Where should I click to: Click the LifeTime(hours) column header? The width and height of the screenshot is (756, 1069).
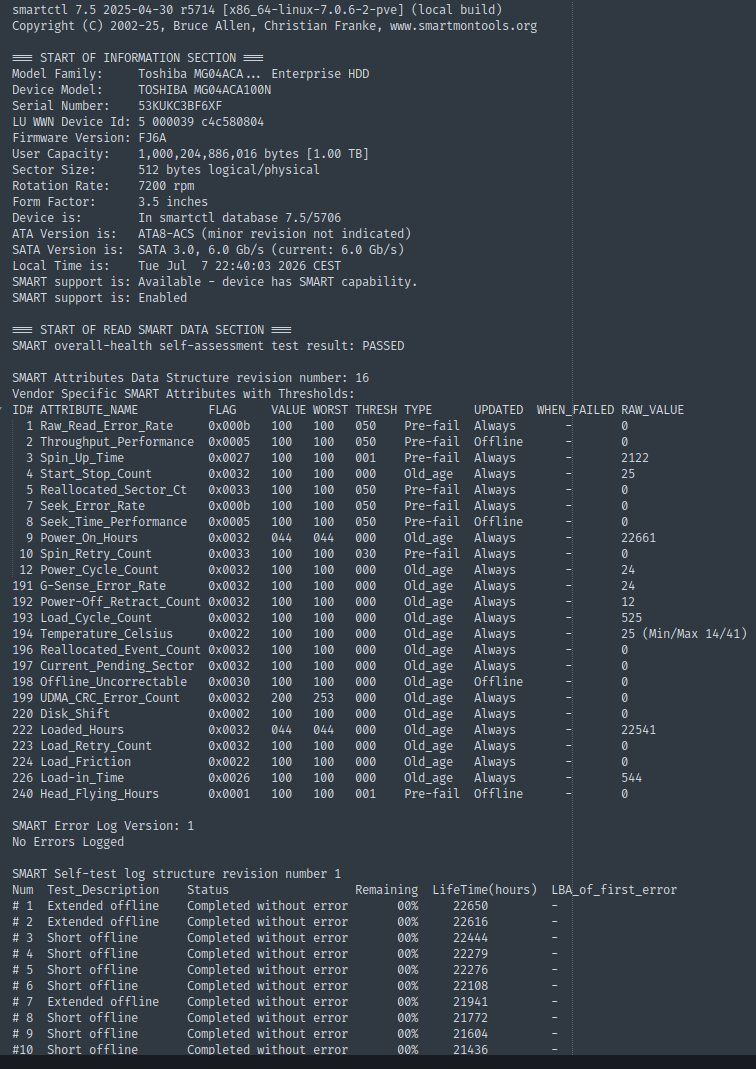point(485,890)
